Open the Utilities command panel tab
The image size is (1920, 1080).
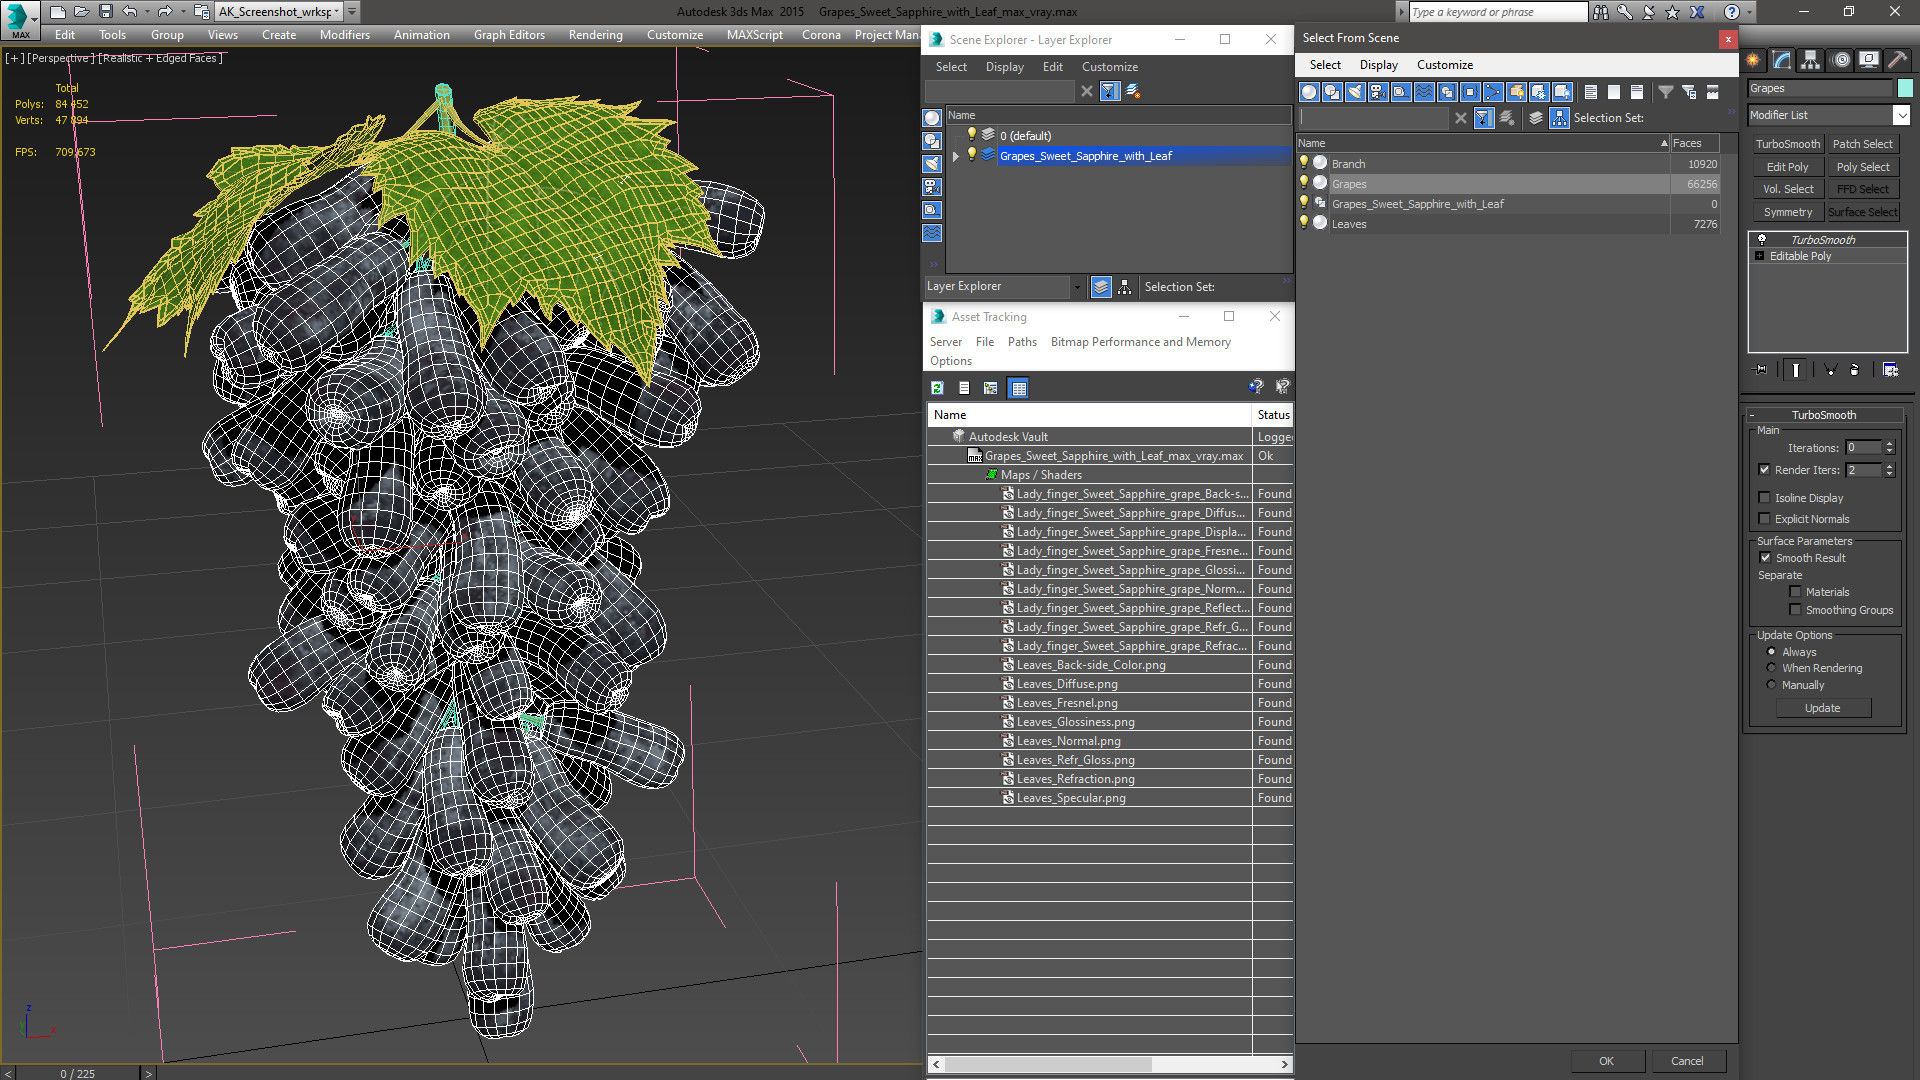point(1897,60)
